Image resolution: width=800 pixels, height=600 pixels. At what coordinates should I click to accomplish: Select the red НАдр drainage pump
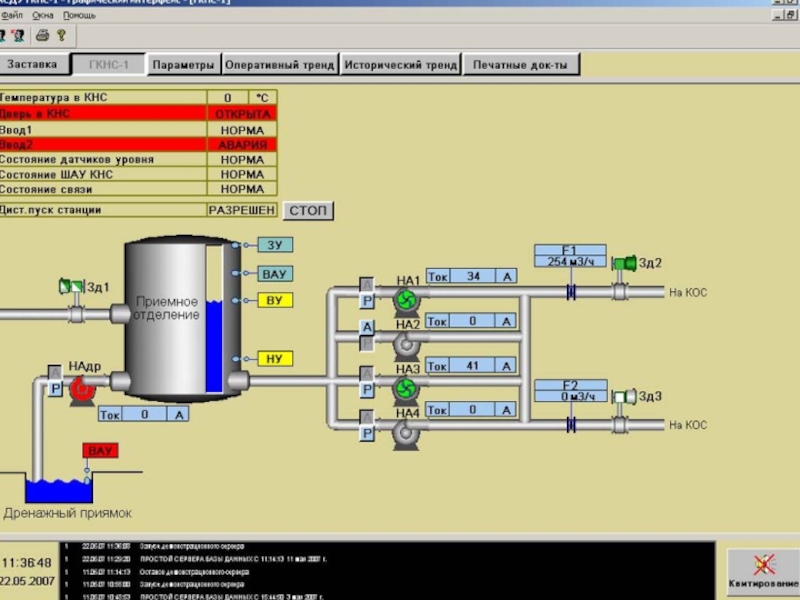click(82, 392)
